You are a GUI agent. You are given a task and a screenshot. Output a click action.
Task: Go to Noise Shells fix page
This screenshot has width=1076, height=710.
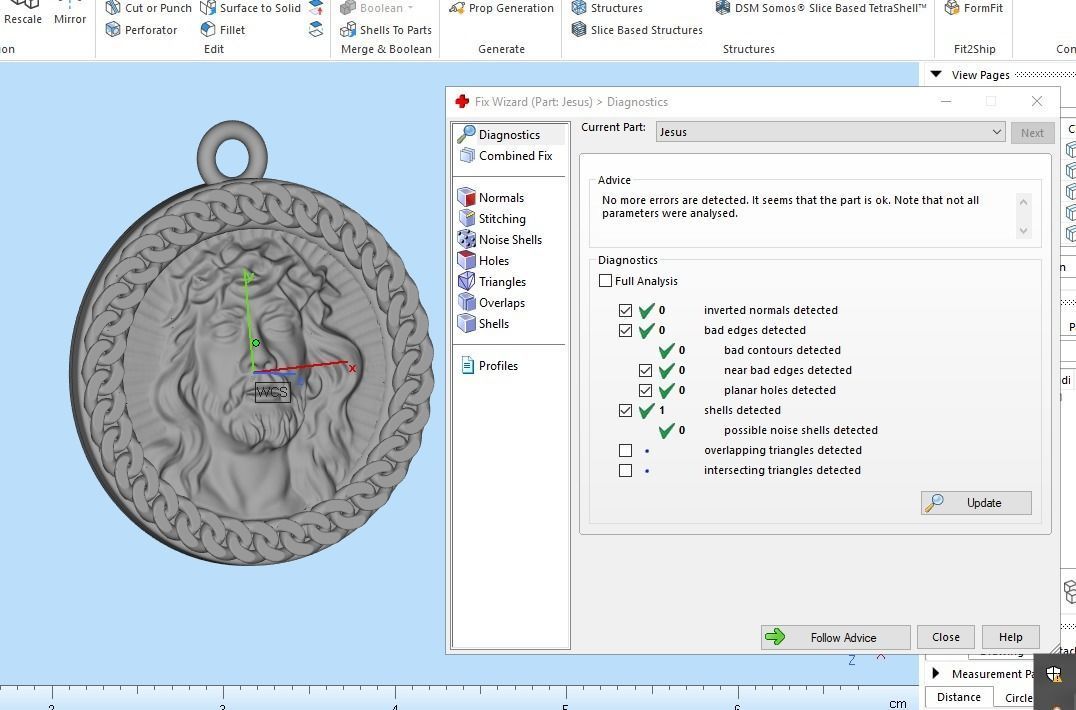pos(500,239)
